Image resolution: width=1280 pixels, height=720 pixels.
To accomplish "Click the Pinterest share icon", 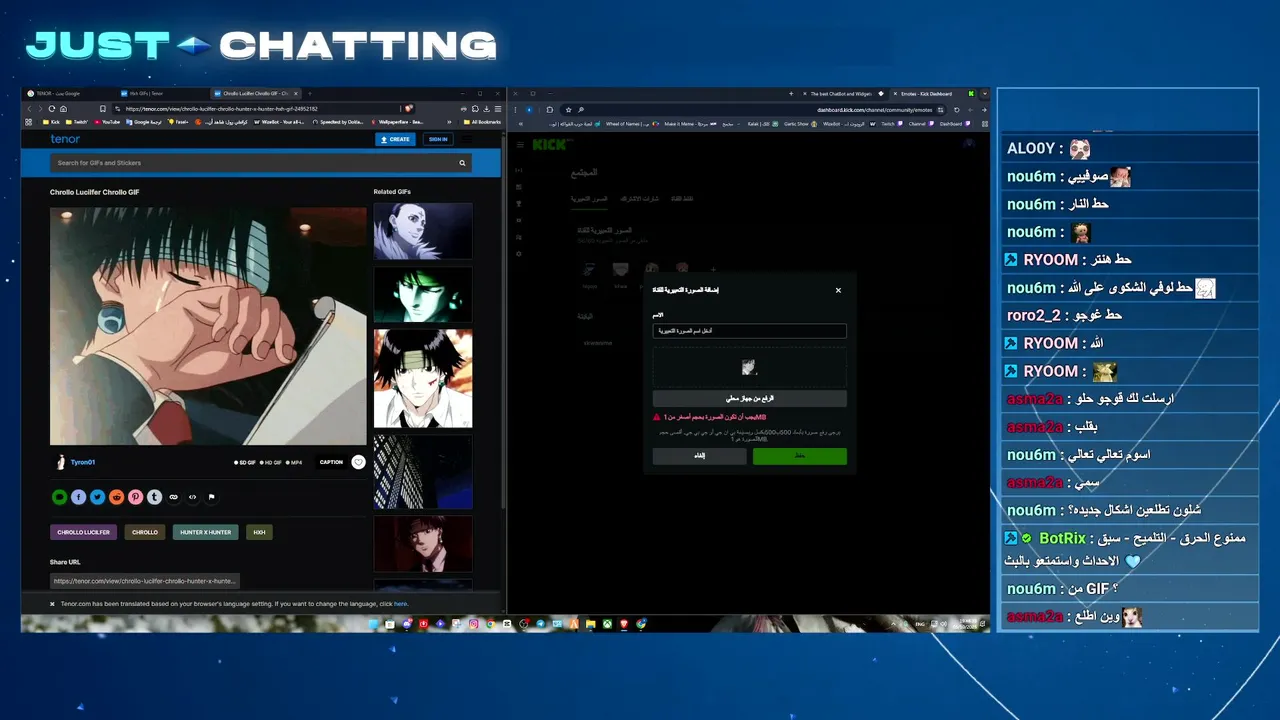I will [x=135, y=497].
